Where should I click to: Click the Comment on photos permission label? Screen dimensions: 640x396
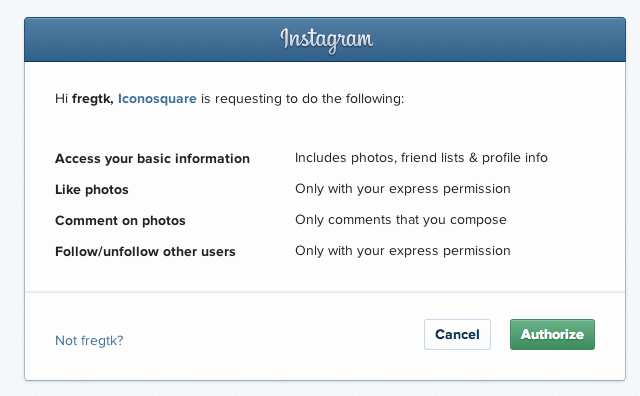click(x=120, y=220)
